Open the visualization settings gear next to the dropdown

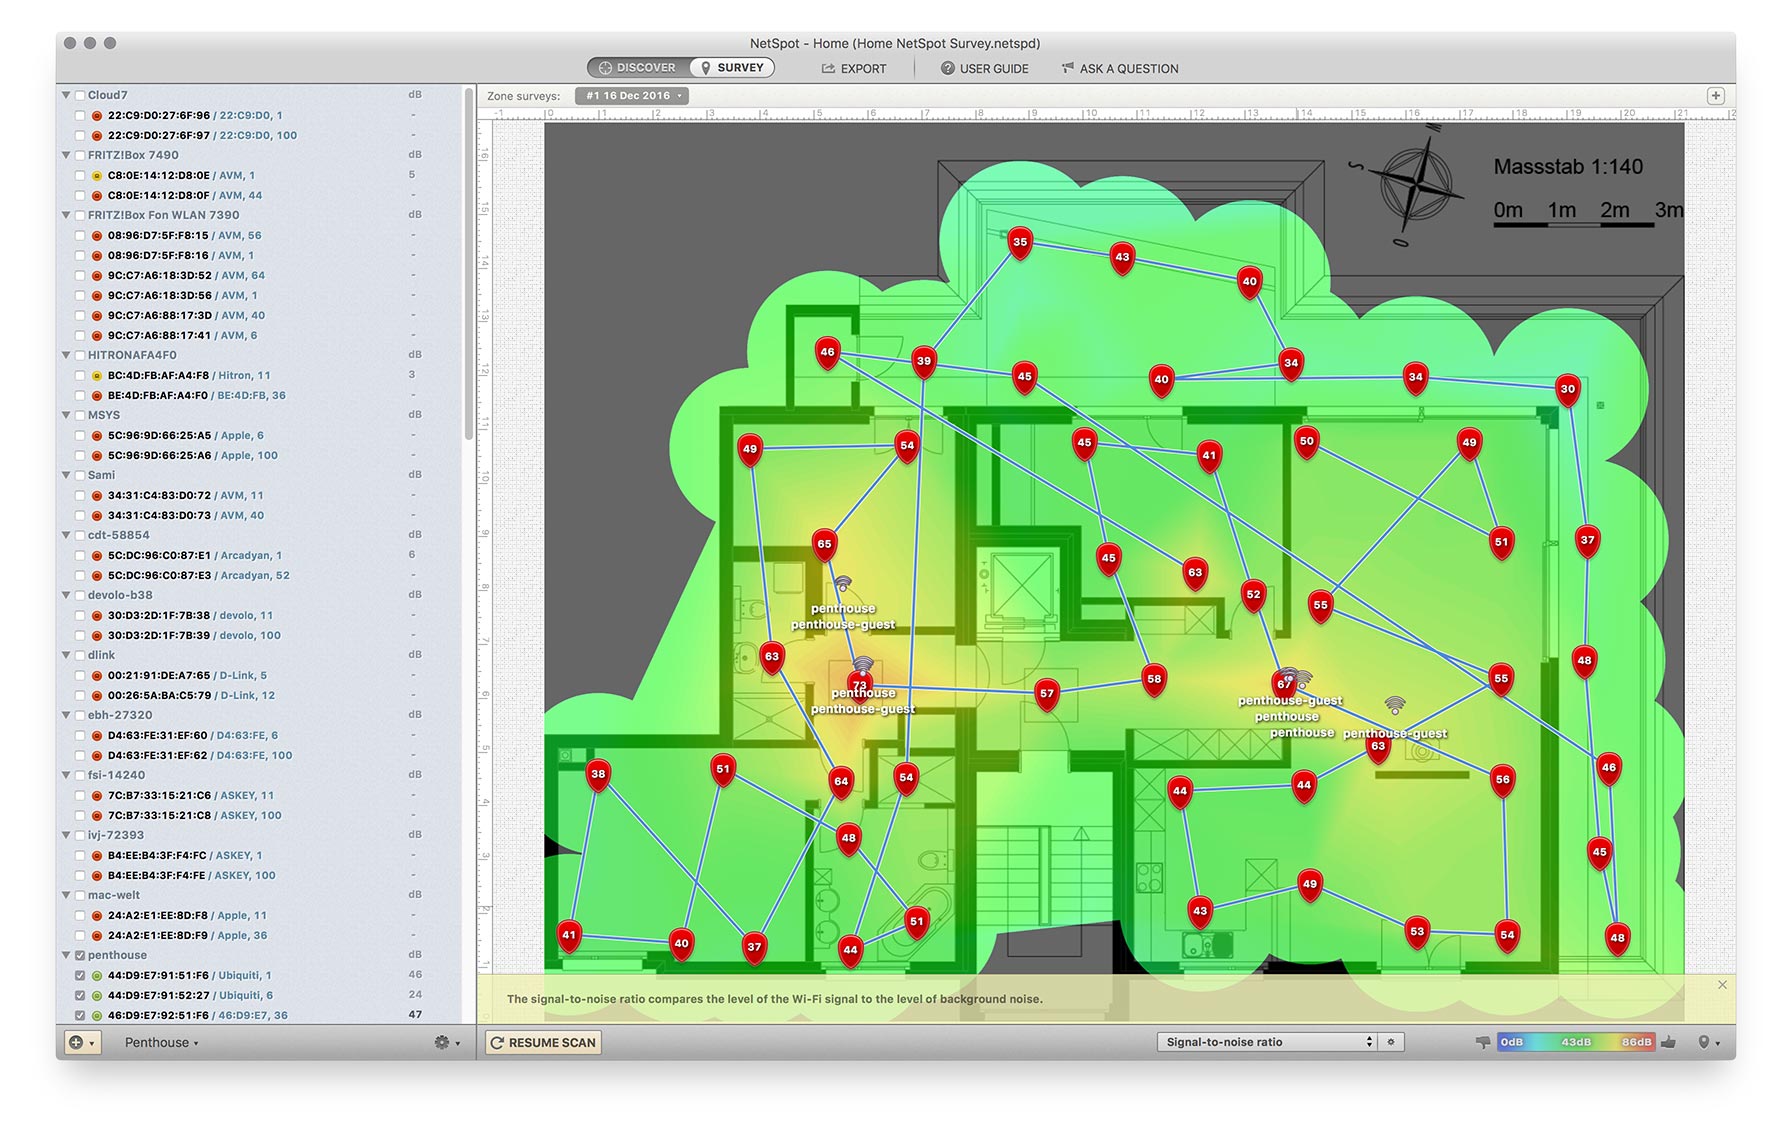click(1391, 1042)
